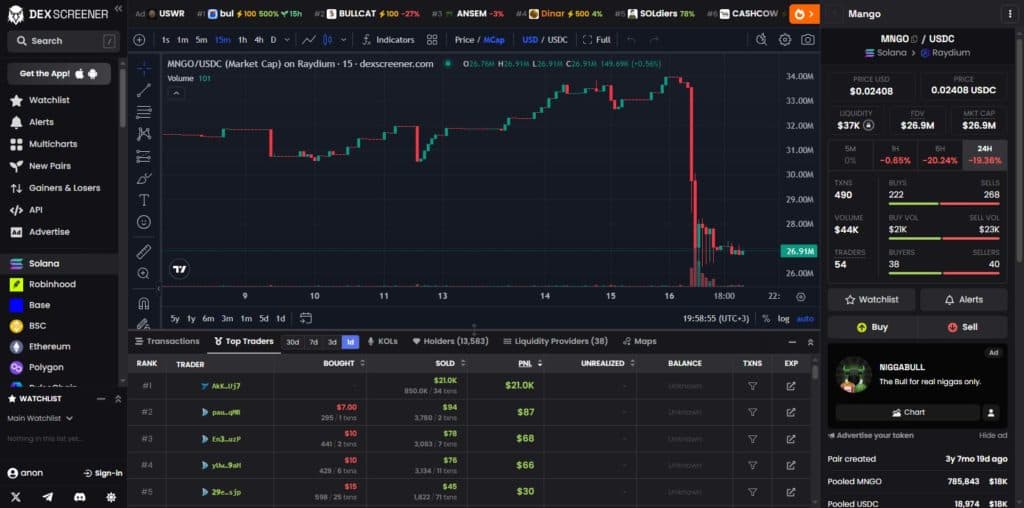Sort the table by BOUGHT column
The image size is (1024, 508).
pos(344,363)
